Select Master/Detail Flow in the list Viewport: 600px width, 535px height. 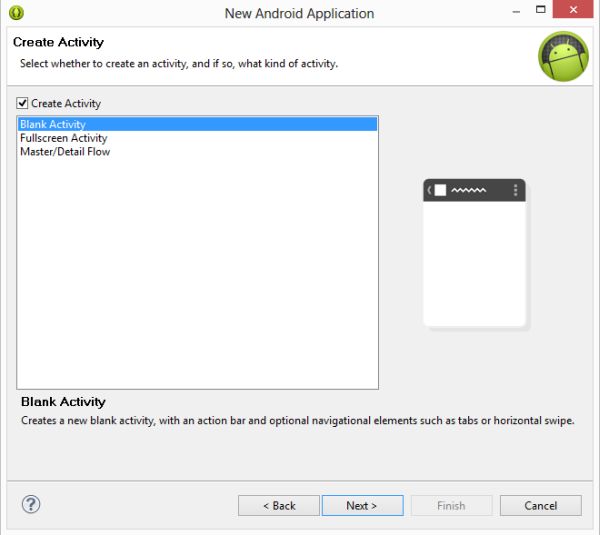[x=197, y=152]
